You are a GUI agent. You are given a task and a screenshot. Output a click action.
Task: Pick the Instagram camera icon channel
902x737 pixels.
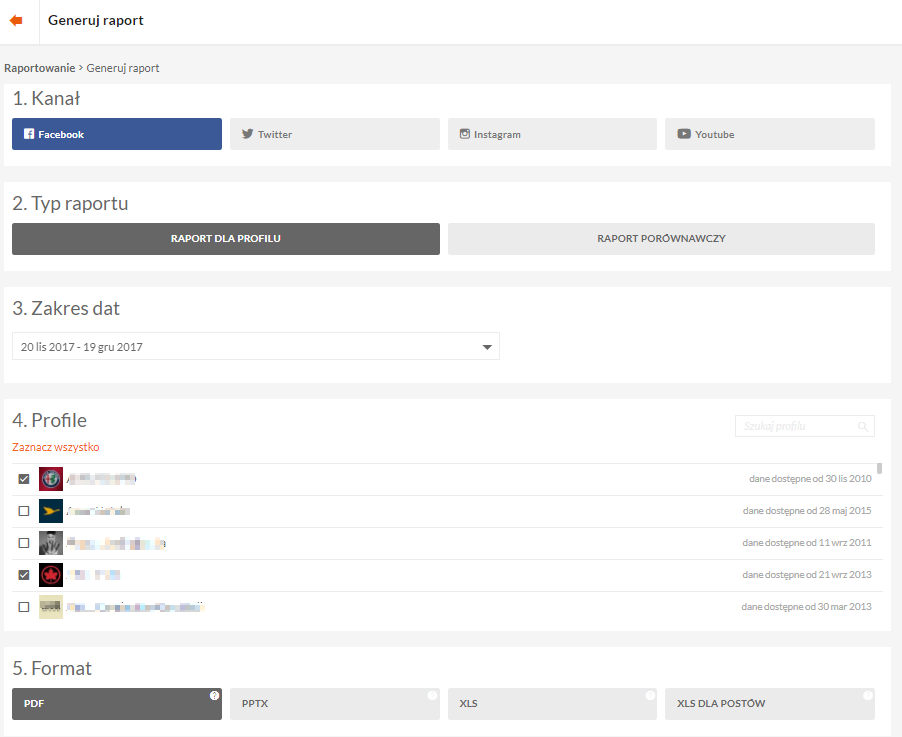point(465,134)
